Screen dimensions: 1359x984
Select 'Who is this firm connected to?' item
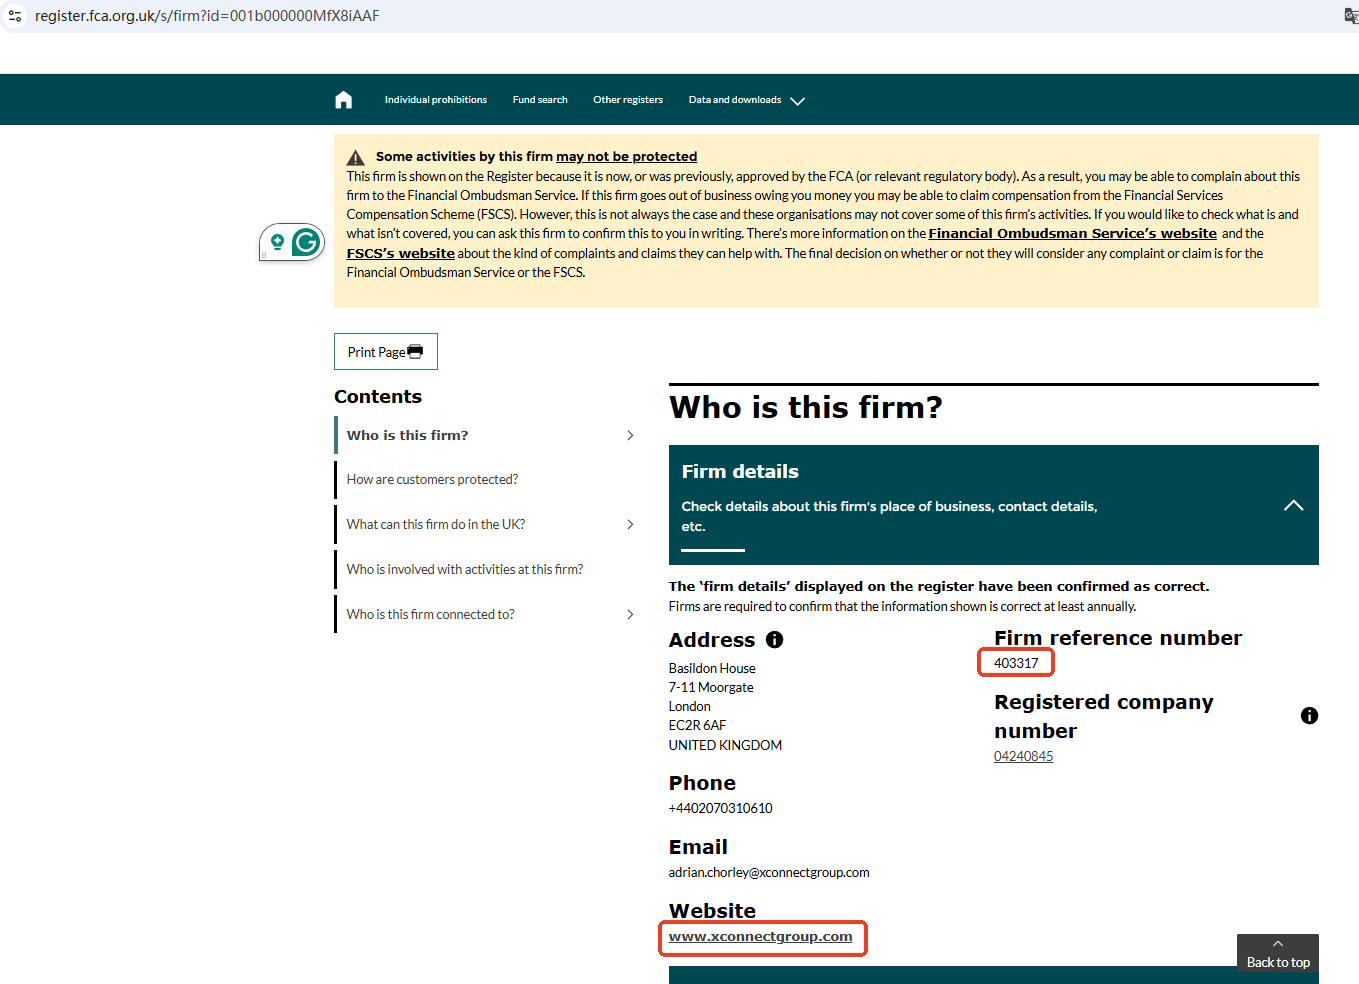pos(431,614)
